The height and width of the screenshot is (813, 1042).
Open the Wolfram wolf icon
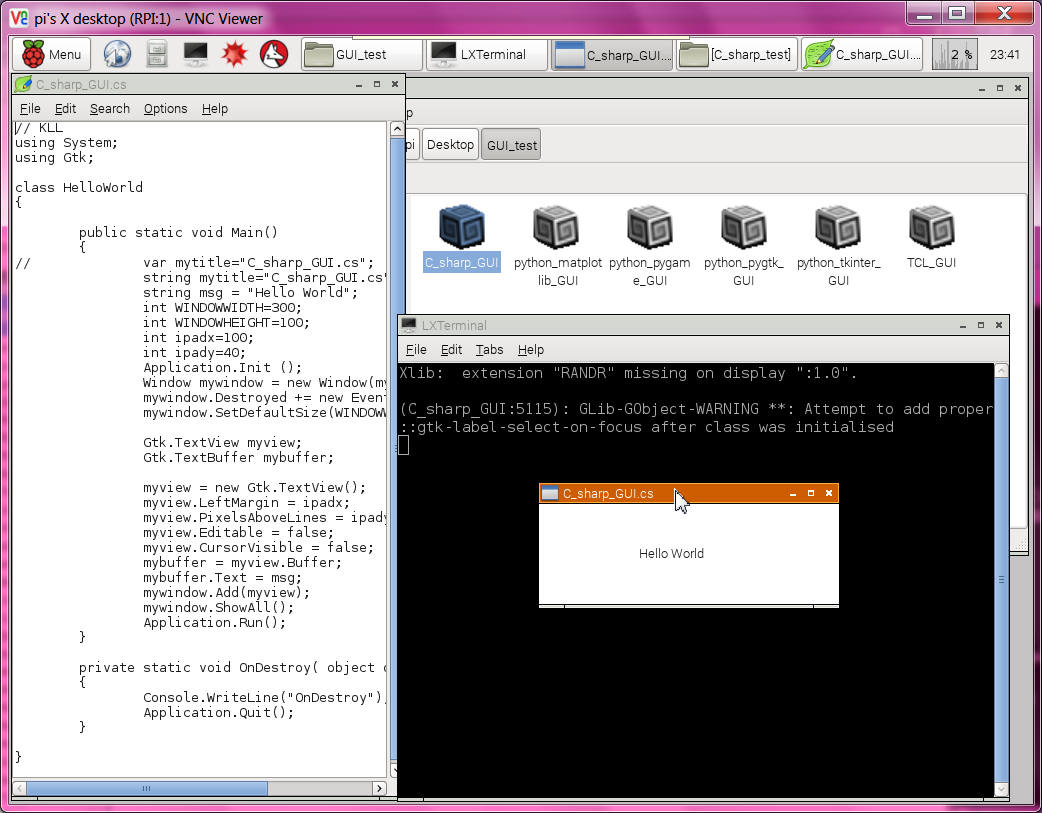[272, 55]
